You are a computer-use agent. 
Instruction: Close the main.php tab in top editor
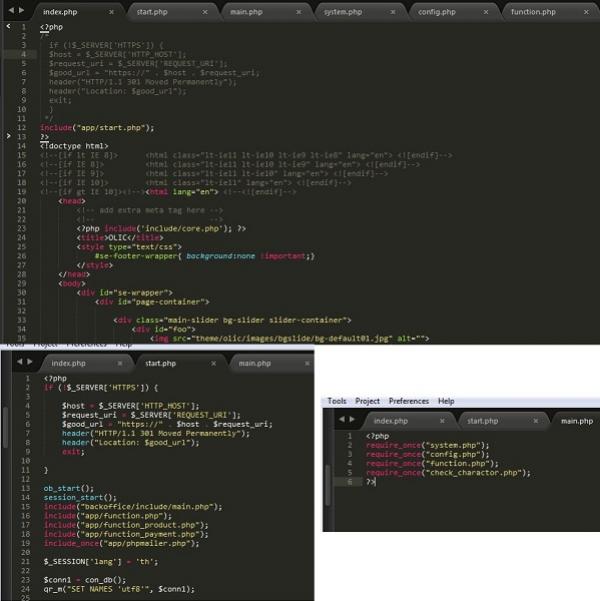[x=298, y=12]
